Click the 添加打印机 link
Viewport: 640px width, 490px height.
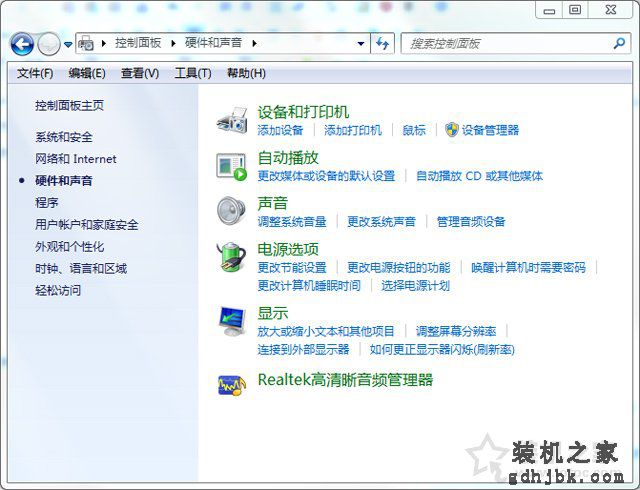(x=353, y=130)
